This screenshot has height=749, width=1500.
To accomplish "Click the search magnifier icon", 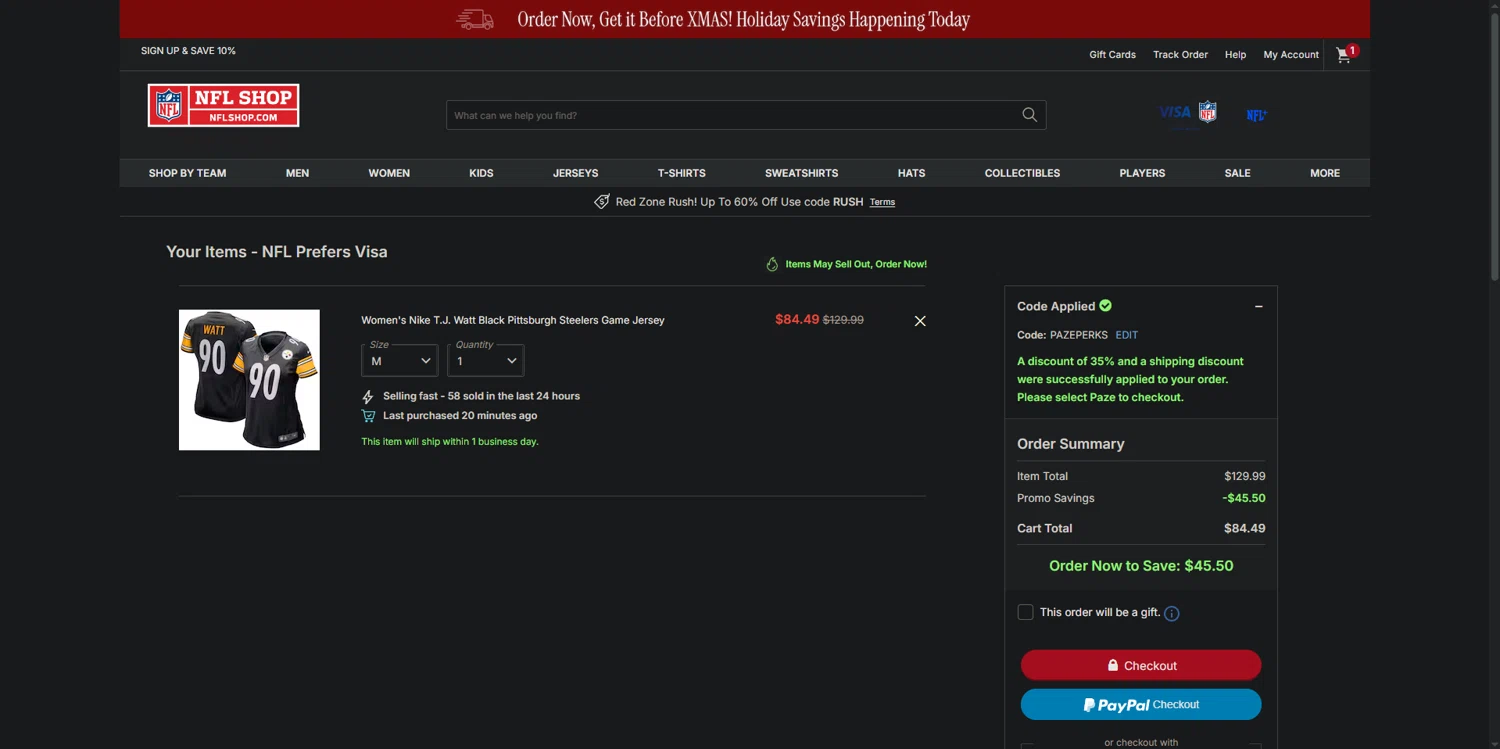I will (1029, 115).
